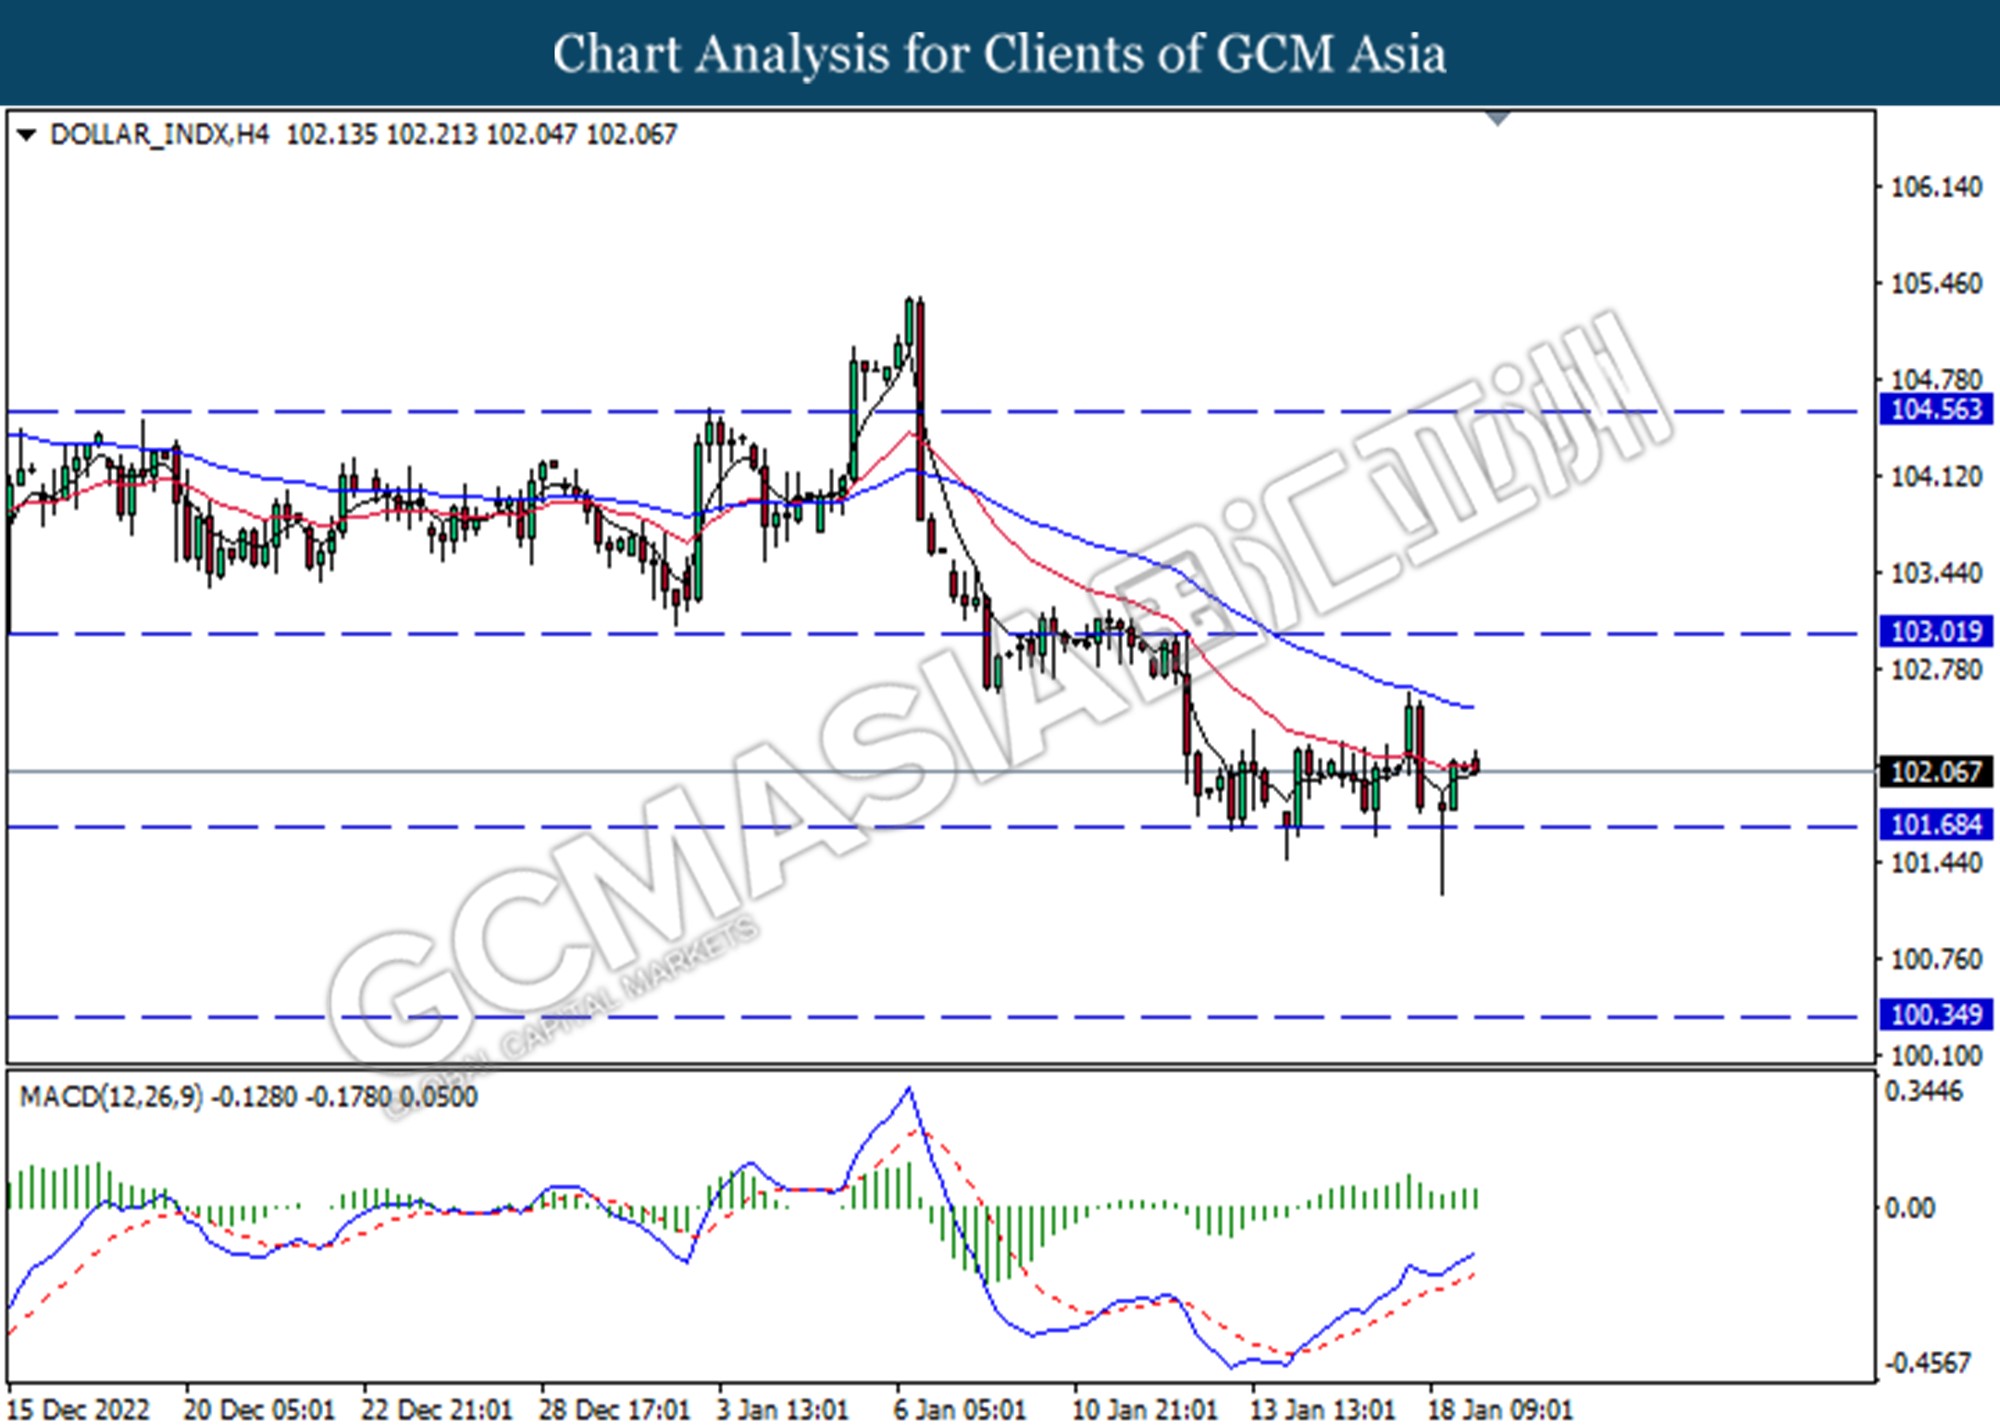
Task: Click the current price label 102.067
Action: coord(1936,771)
